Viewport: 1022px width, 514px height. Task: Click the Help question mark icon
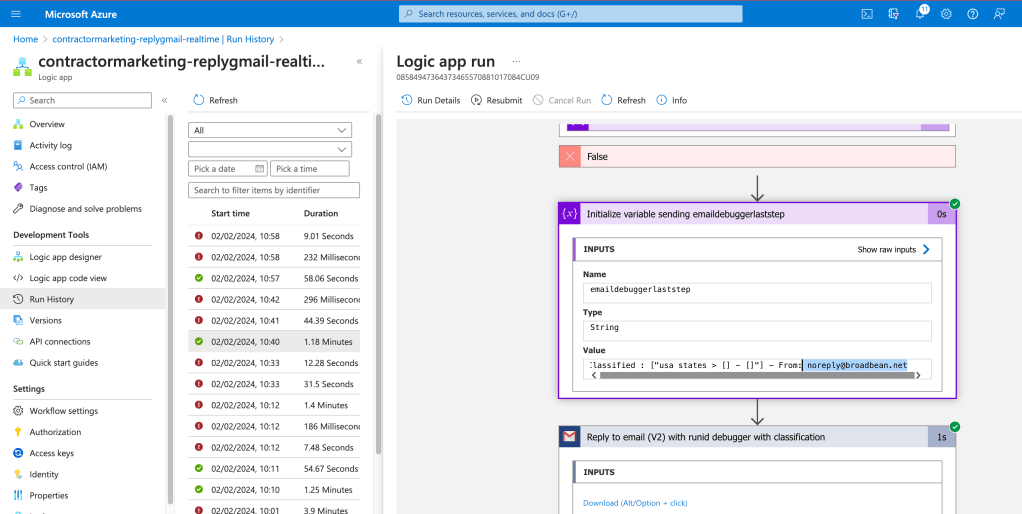pyautogui.click(x=972, y=14)
